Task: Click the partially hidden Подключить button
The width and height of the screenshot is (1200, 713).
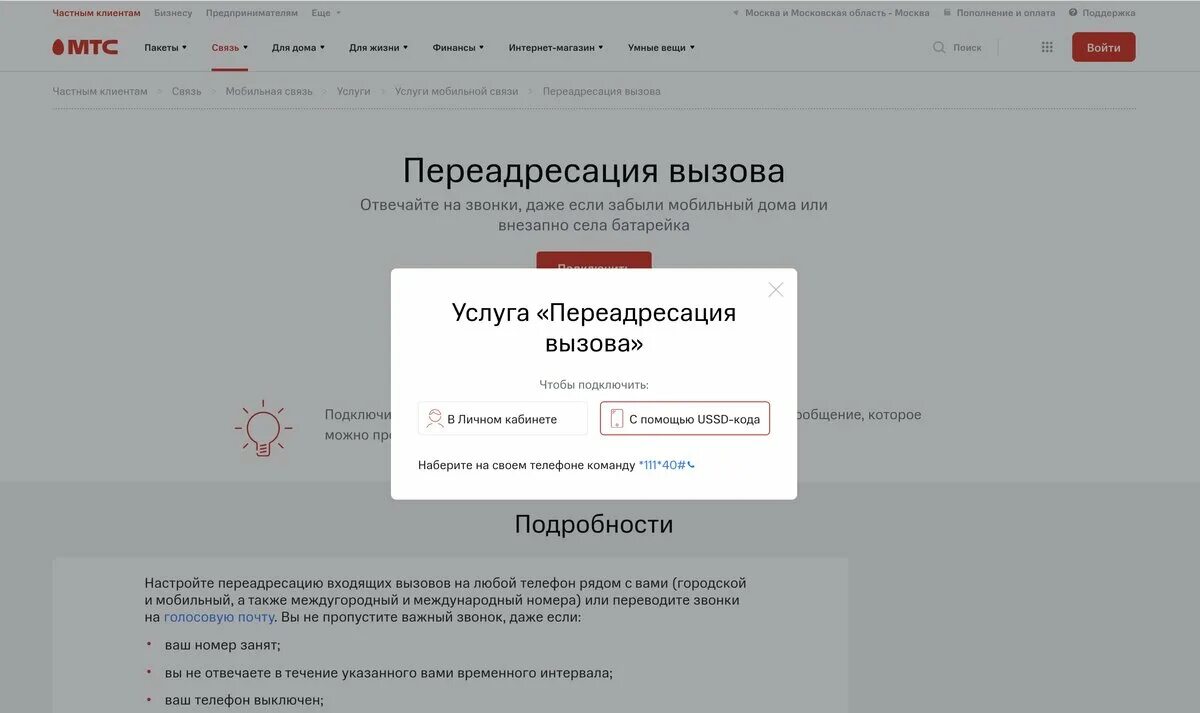Action: click(594, 260)
